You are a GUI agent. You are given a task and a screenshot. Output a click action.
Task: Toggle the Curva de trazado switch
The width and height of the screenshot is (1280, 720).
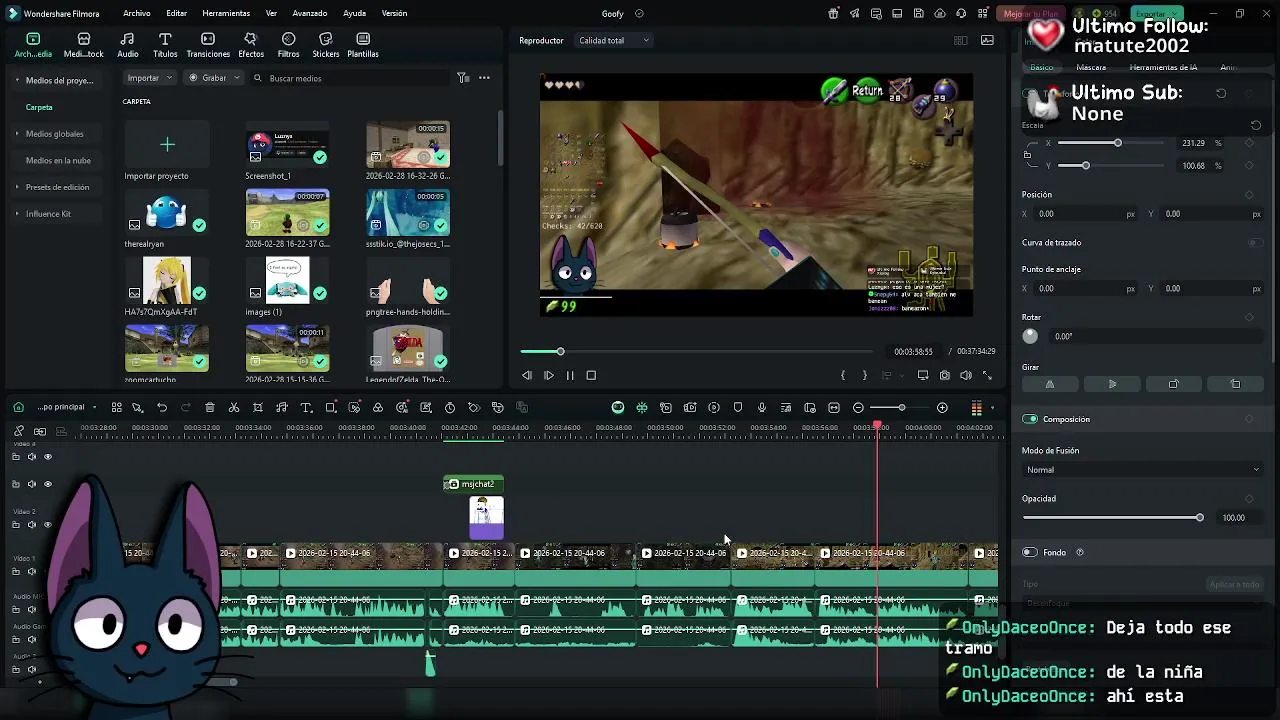[x=1254, y=243]
